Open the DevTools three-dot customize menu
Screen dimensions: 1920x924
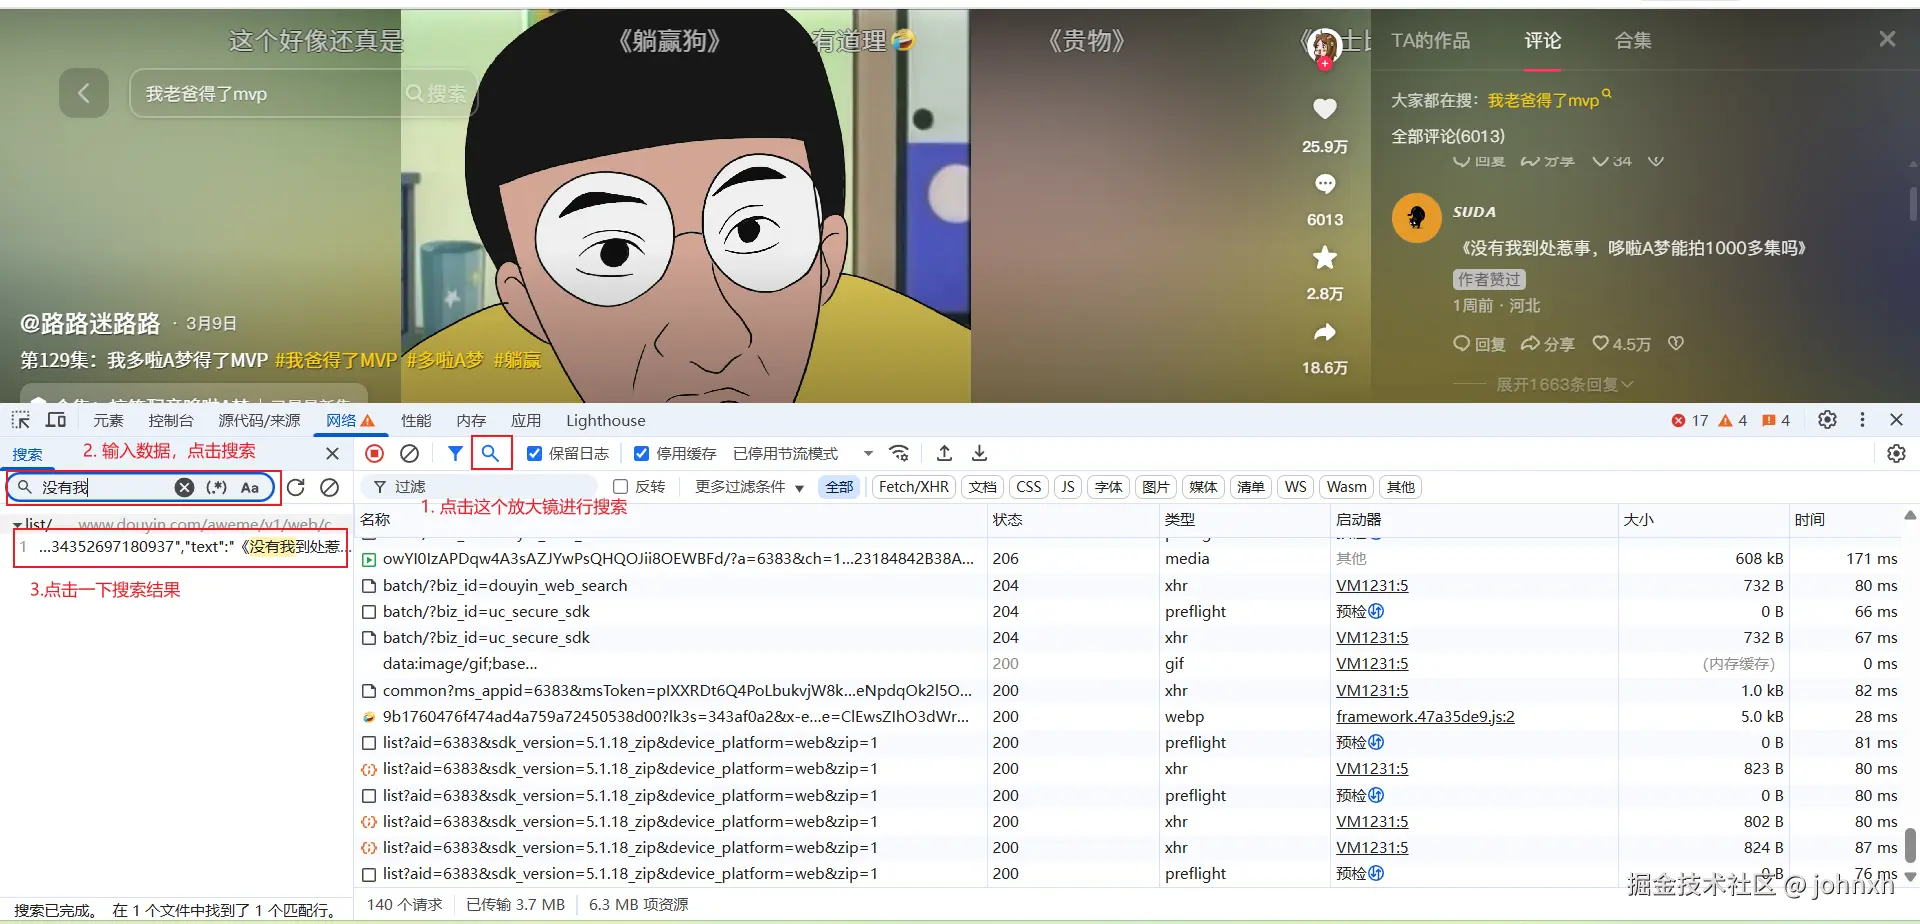pos(1862,420)
